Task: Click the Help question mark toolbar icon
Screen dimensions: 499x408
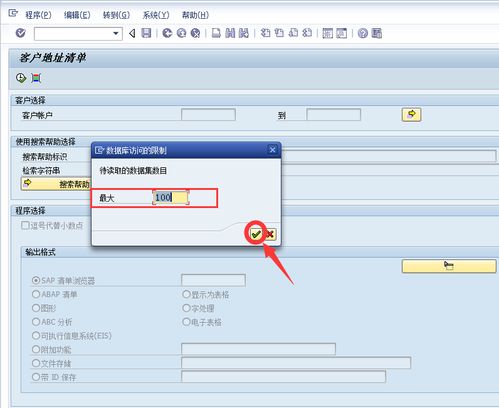Action: [363, 33]
